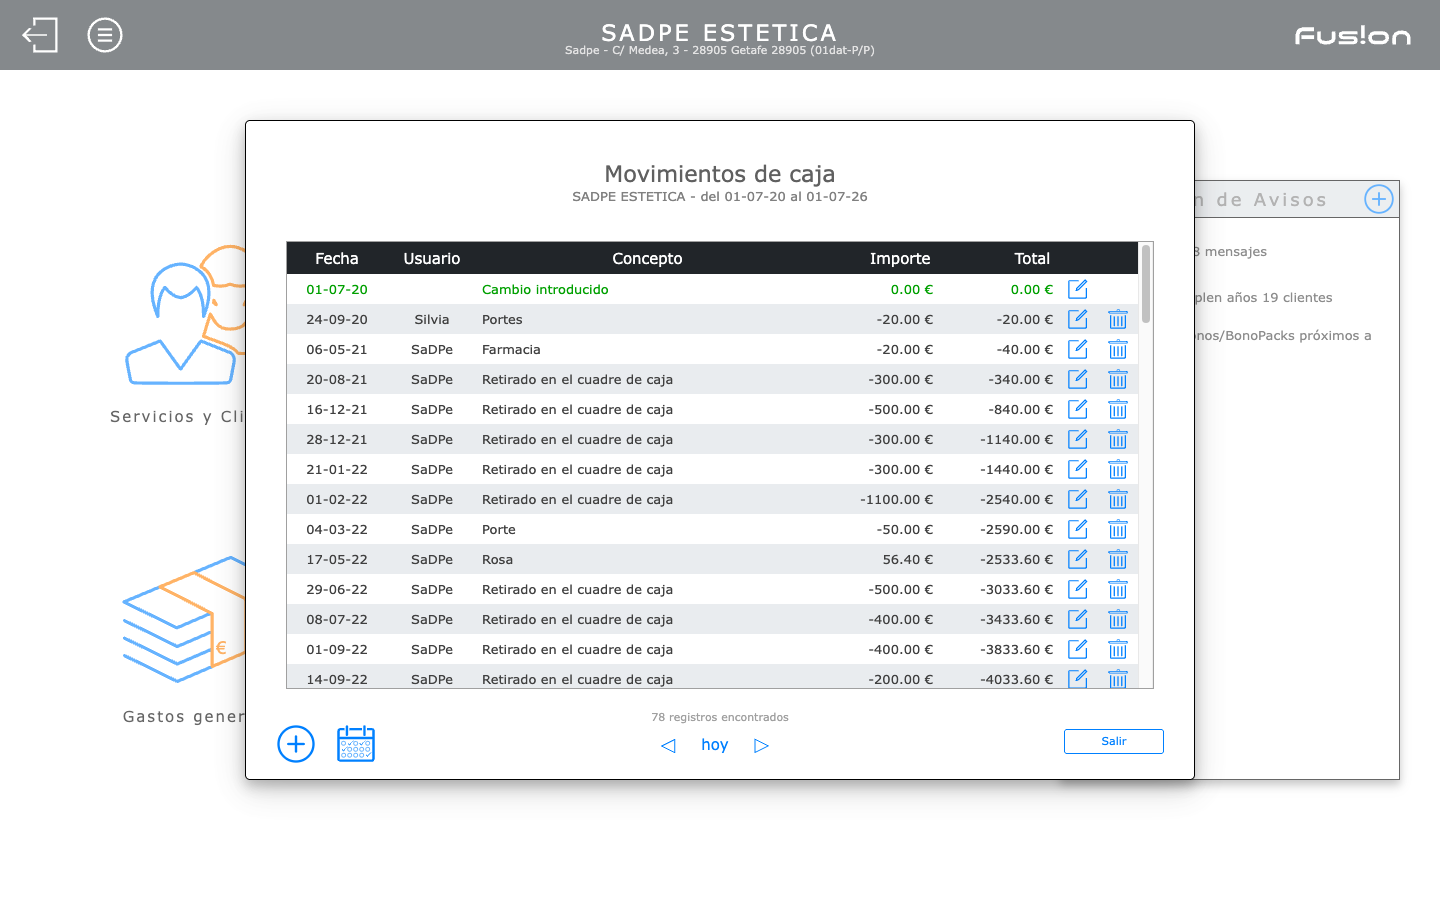The width and height of the screenshot is (1440, 900).
Task: Click the Usuario column header
Action: pos(432,258)
